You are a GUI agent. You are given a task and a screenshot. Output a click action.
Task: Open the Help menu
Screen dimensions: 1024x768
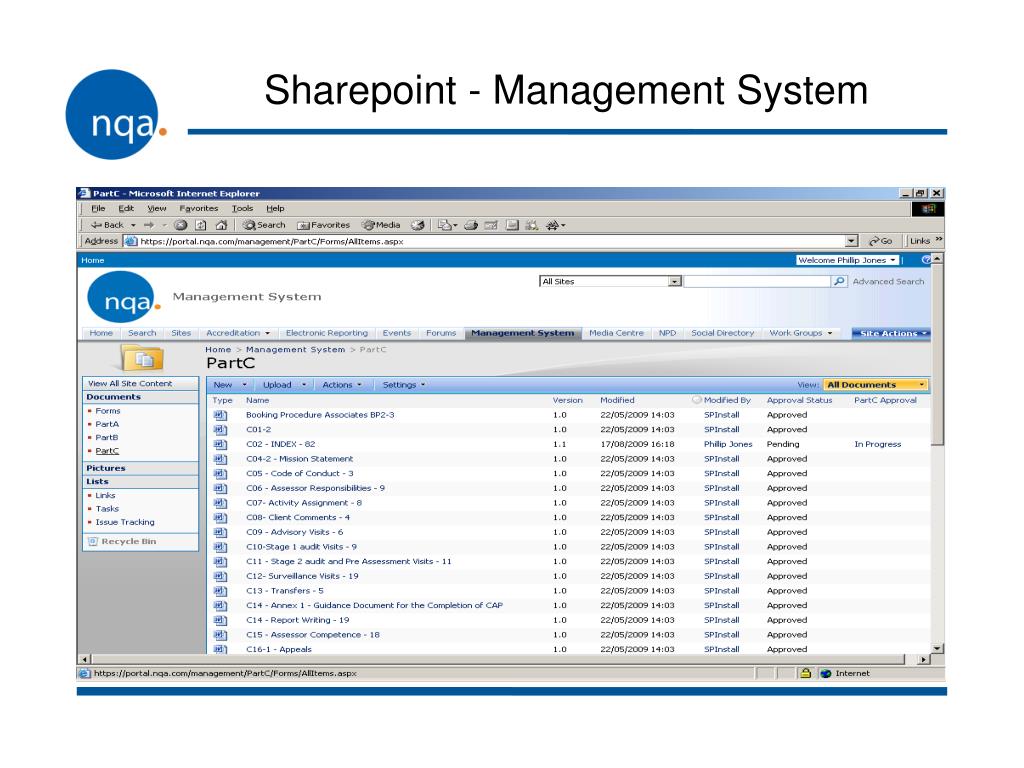[275, 208]
